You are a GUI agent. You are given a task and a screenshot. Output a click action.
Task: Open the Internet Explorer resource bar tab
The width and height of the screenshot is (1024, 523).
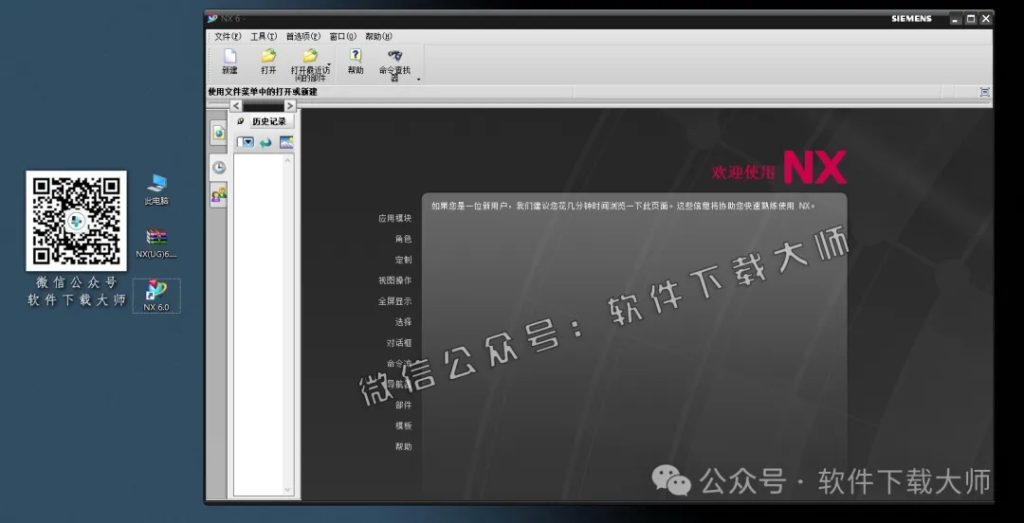pyautogui.click(x=218, y=133)
